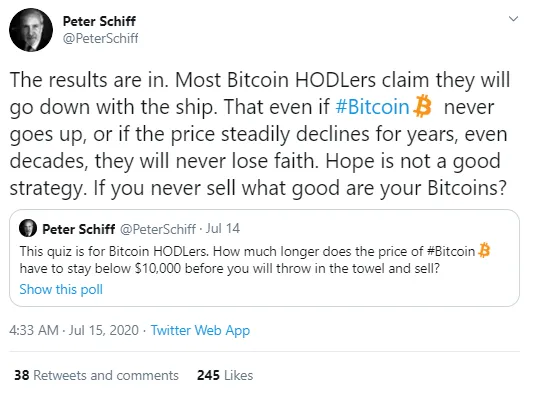Viewport: 533px width, 394px height.
Task: Open the small avatar in quoted tweet
Action: tap(28, 228)
